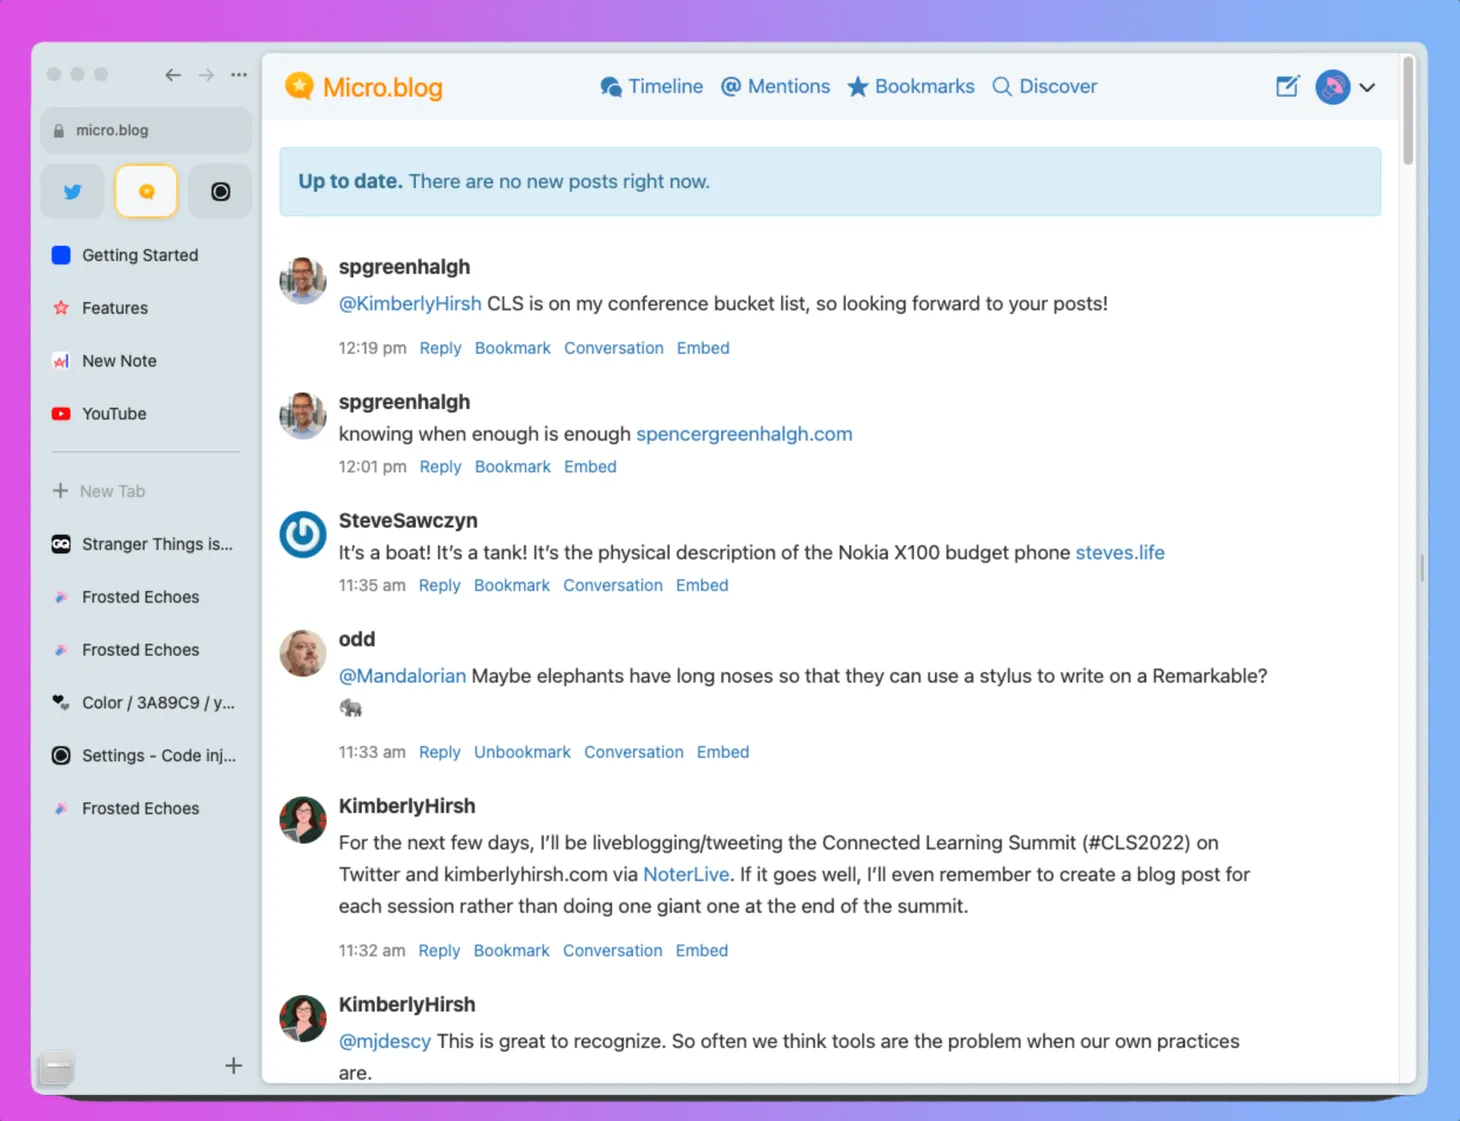
Task: Open the black circle pinned tab
Action: pyautogui.click(x=220, y=191)
